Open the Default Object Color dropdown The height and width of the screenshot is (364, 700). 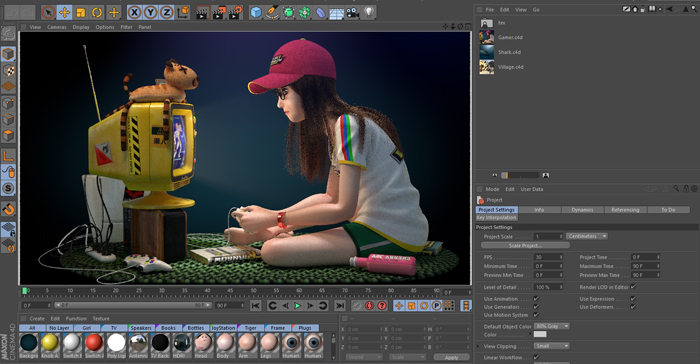tap(552, 326)
